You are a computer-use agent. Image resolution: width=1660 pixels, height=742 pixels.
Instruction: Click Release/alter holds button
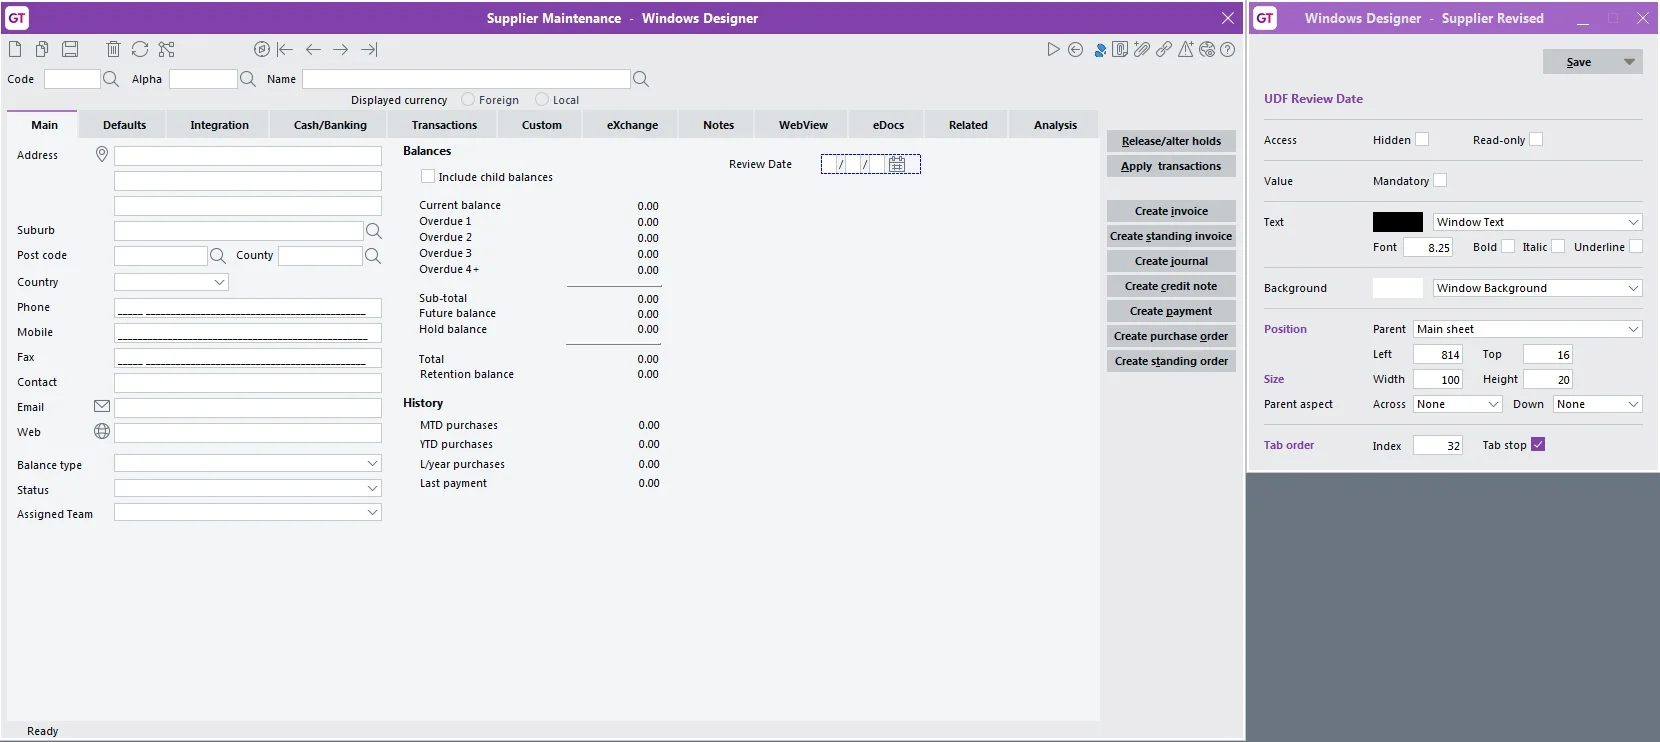coord(1171,141)
